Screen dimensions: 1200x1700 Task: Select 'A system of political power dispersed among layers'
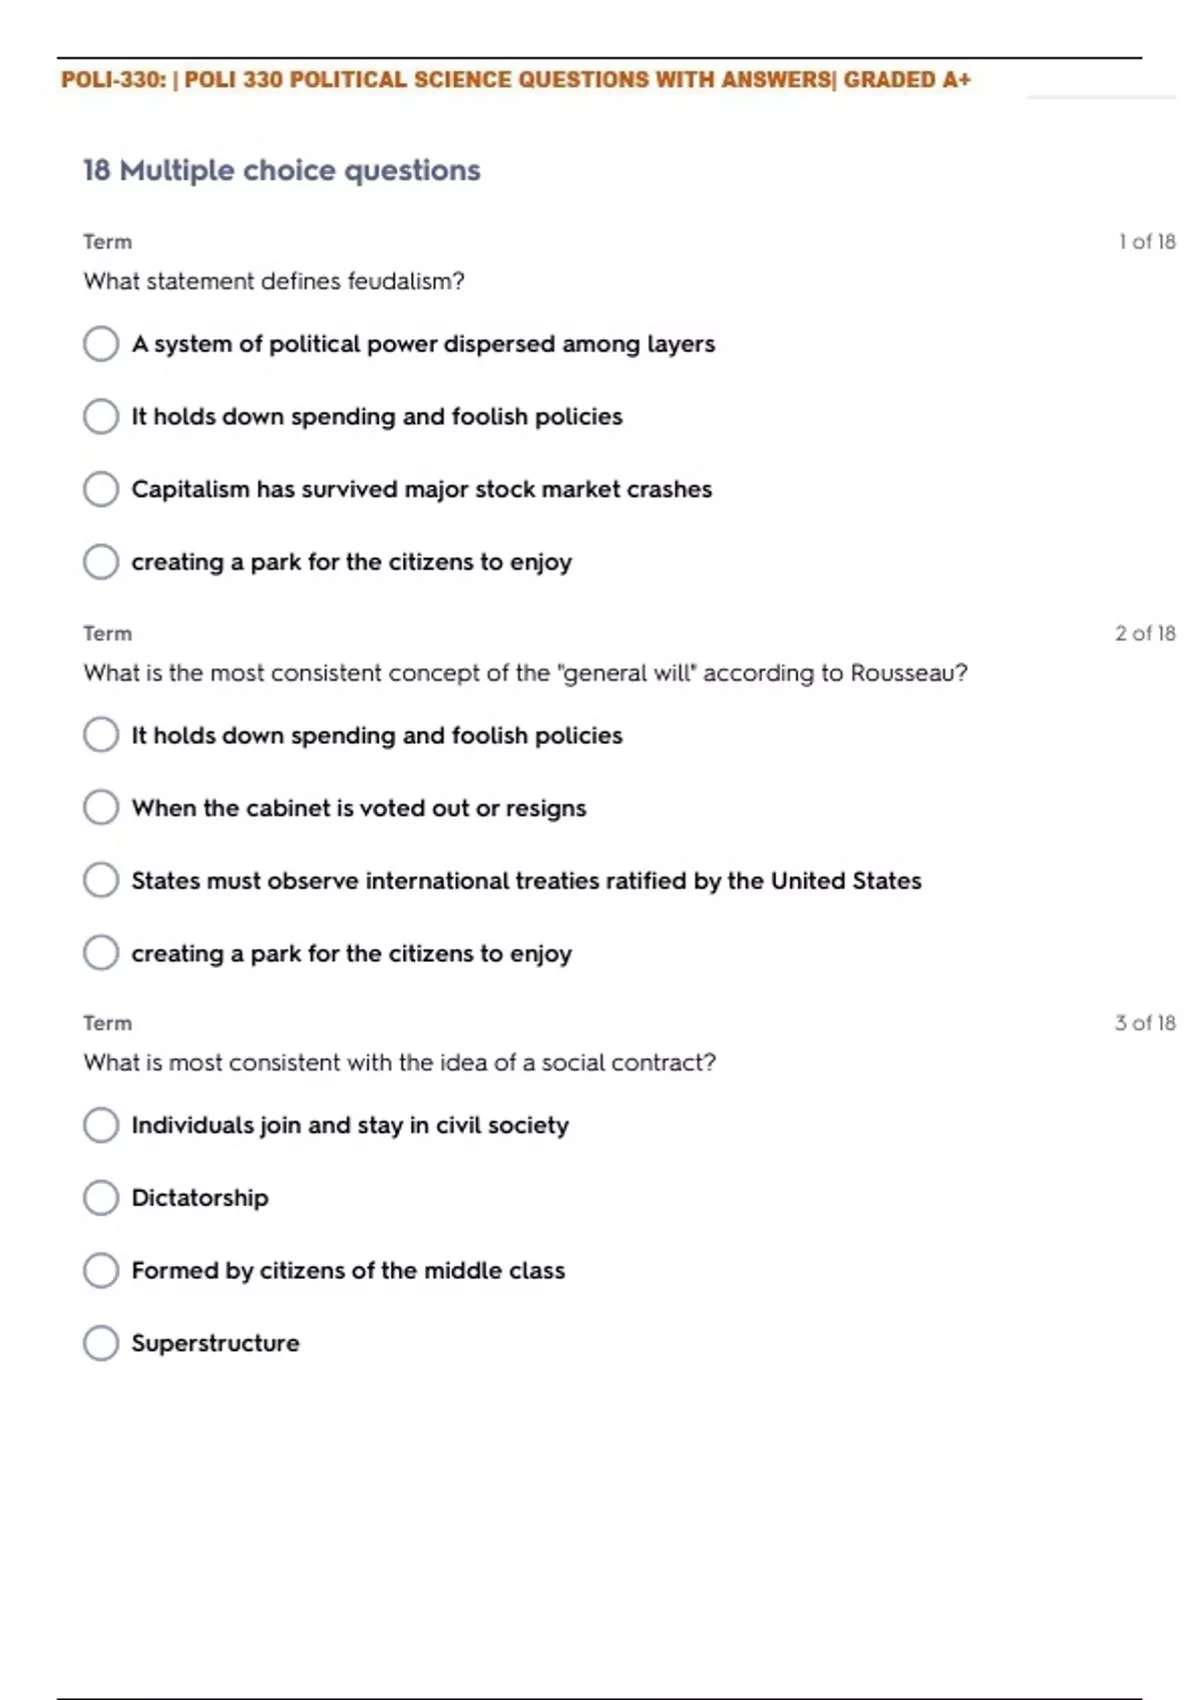pyautogui.click(x=101, y=344)
